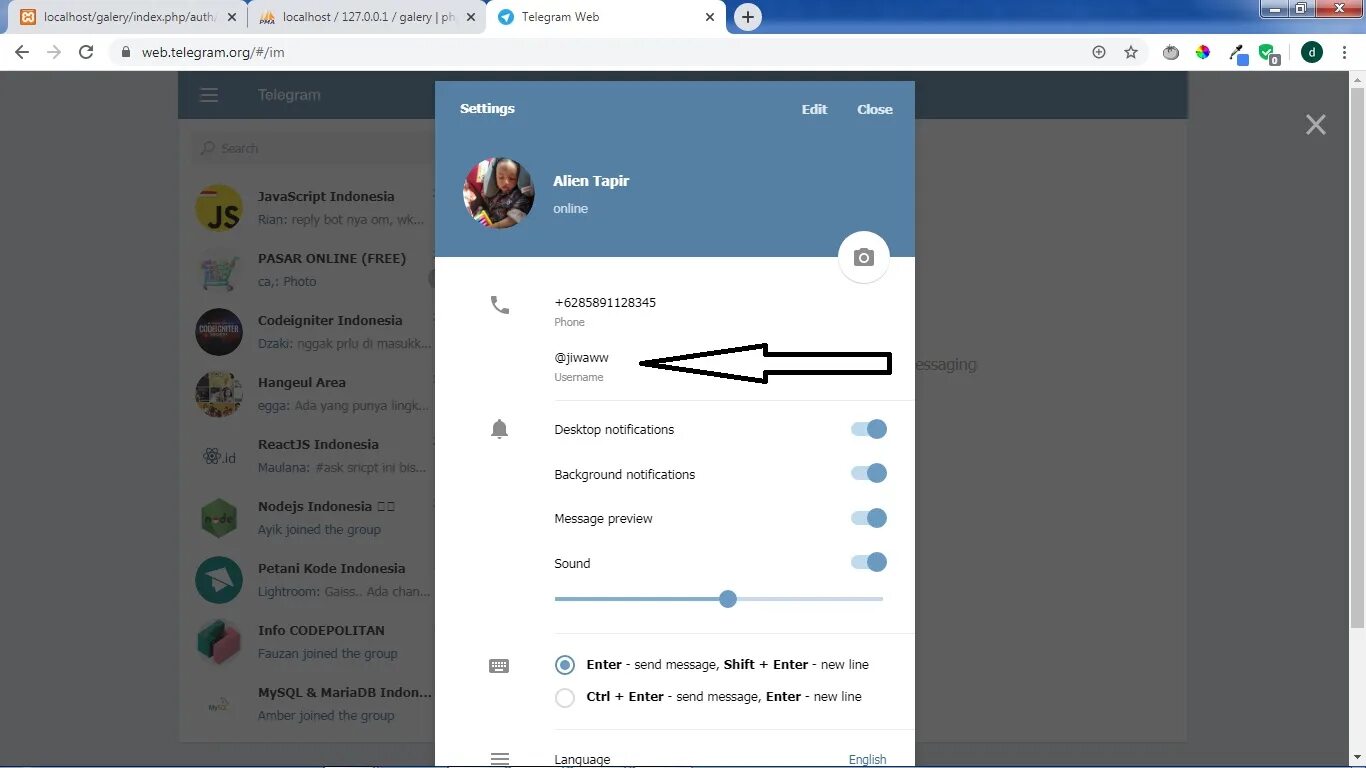Switch to the Telegram Web tab

[x=608, y=17]
